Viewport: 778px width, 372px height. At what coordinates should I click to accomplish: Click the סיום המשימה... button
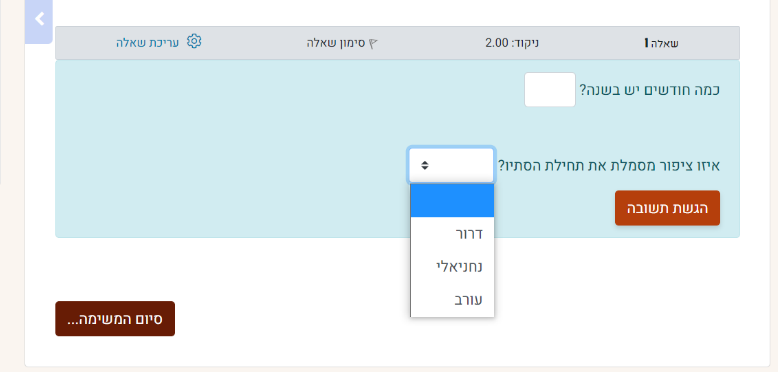pos(115,318)
